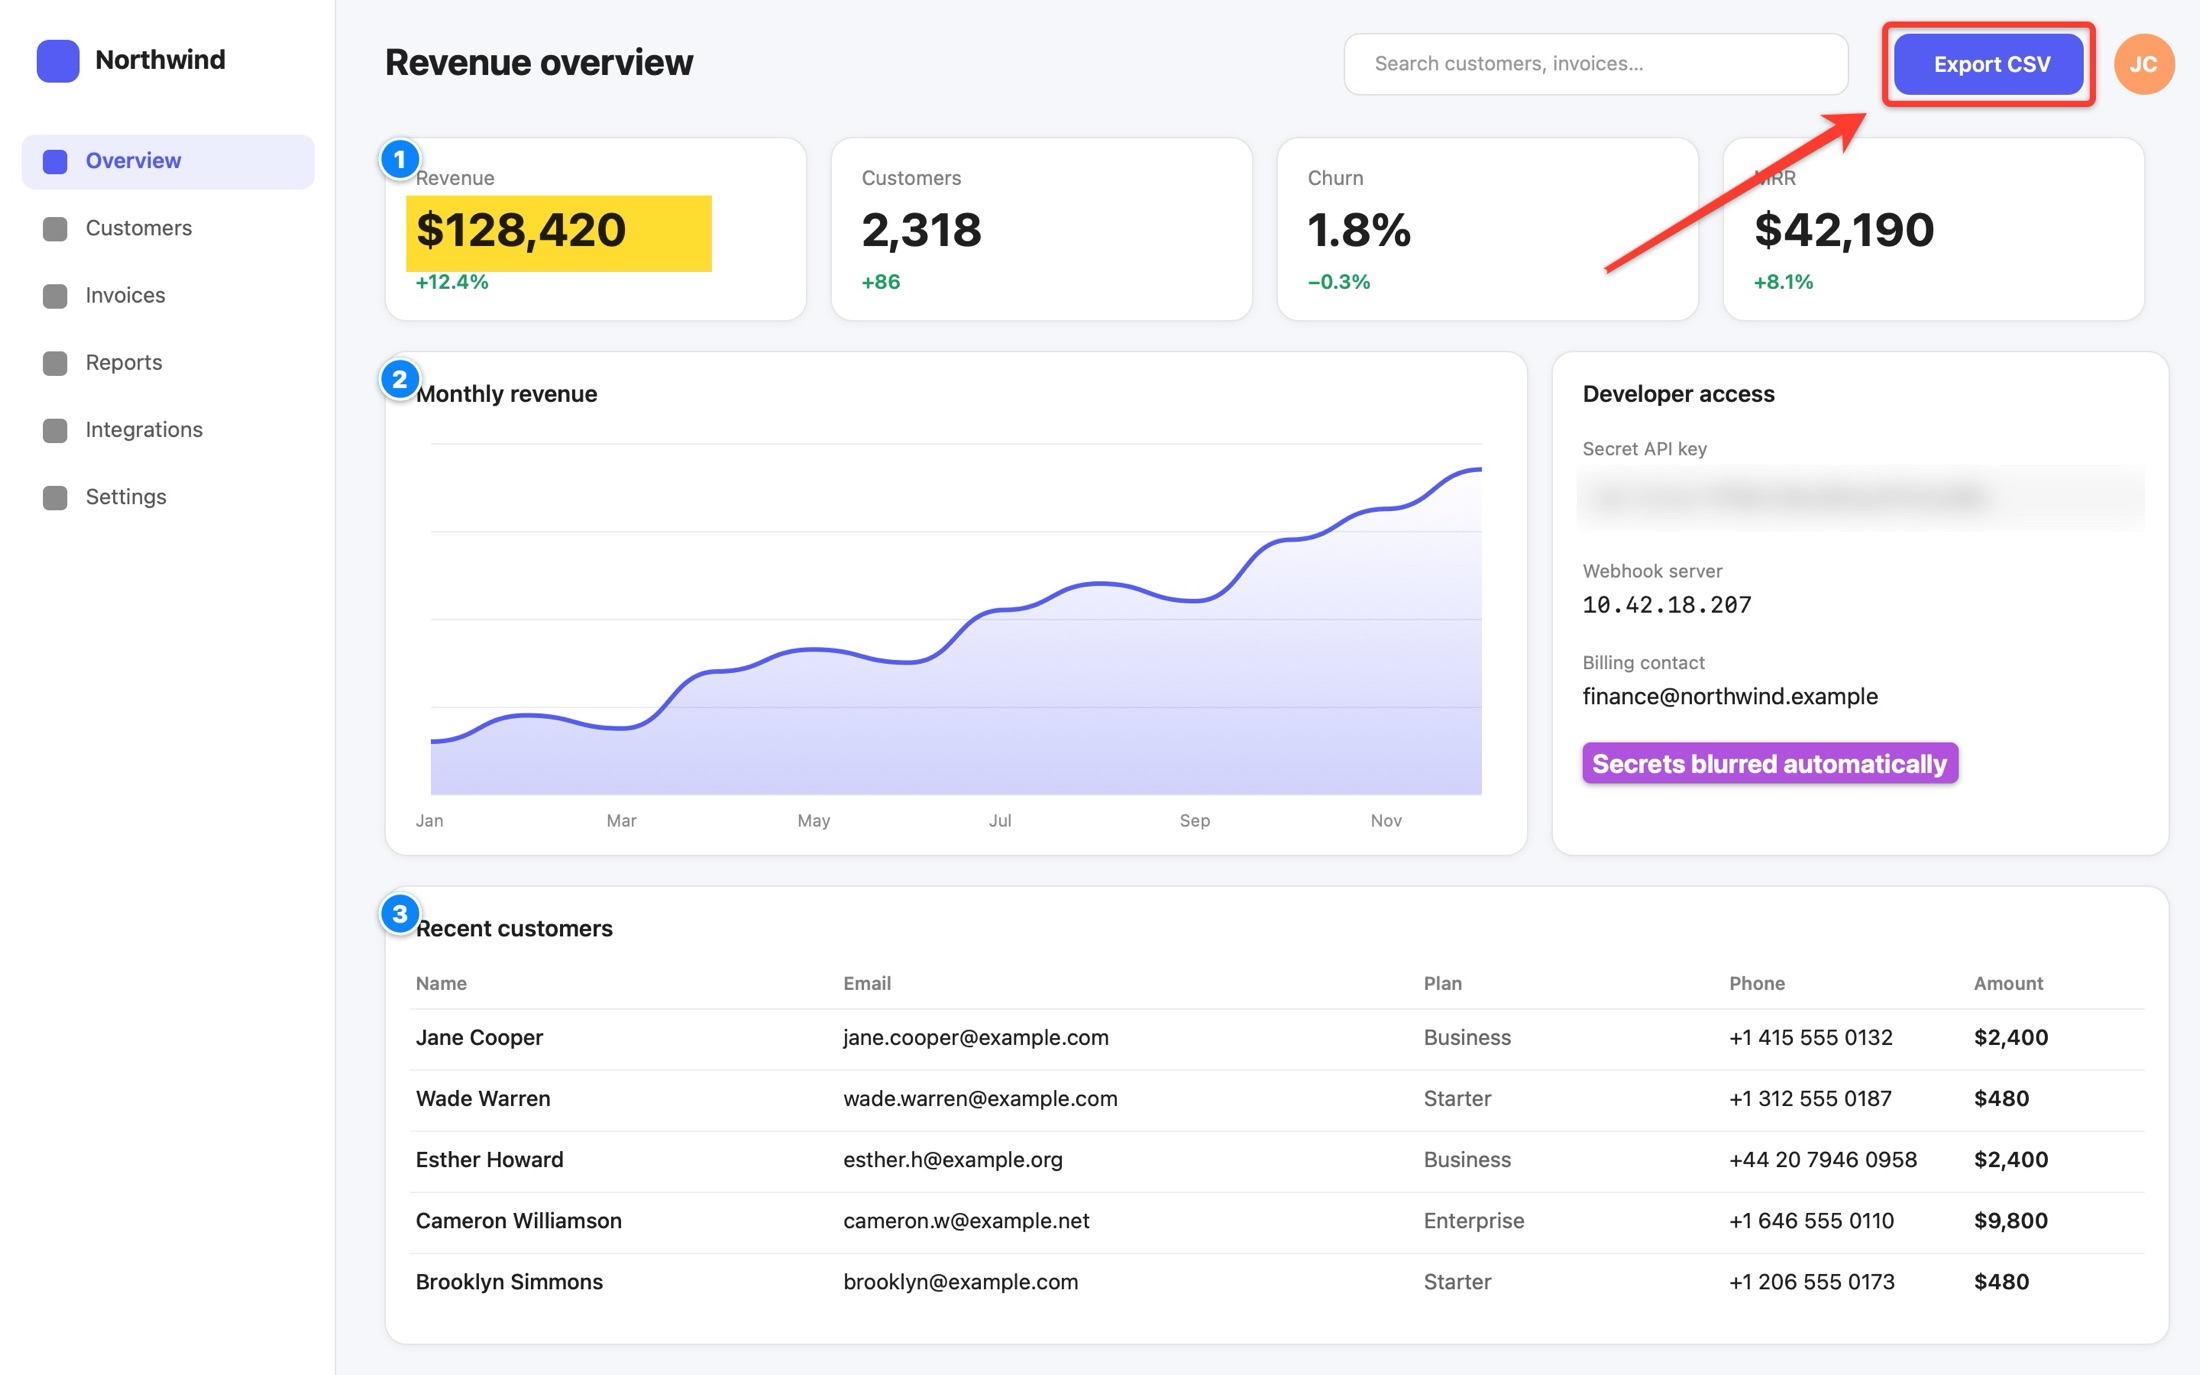The width and height of the screenshot is (2200, 1375).
Task: Click the Customers sidebar icon
Action: [x=55, y=228]
